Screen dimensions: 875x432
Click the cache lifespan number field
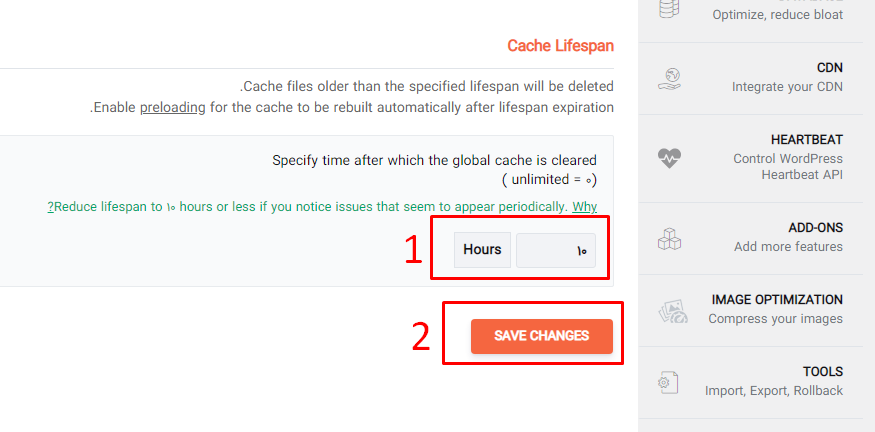point(556,250)
